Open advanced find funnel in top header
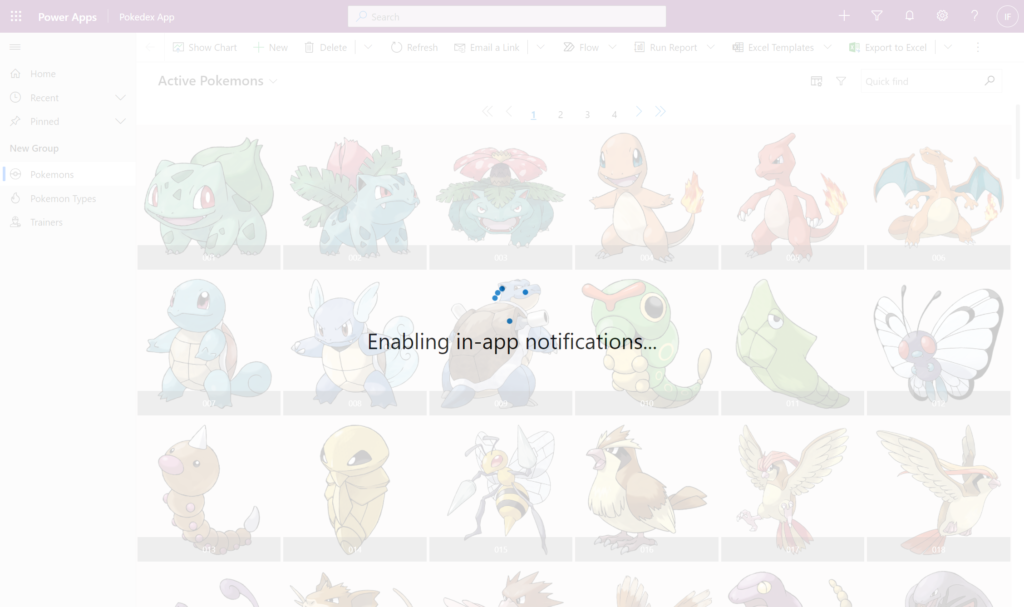This screenshot has width=1024, height=607. tap(876, 16)
